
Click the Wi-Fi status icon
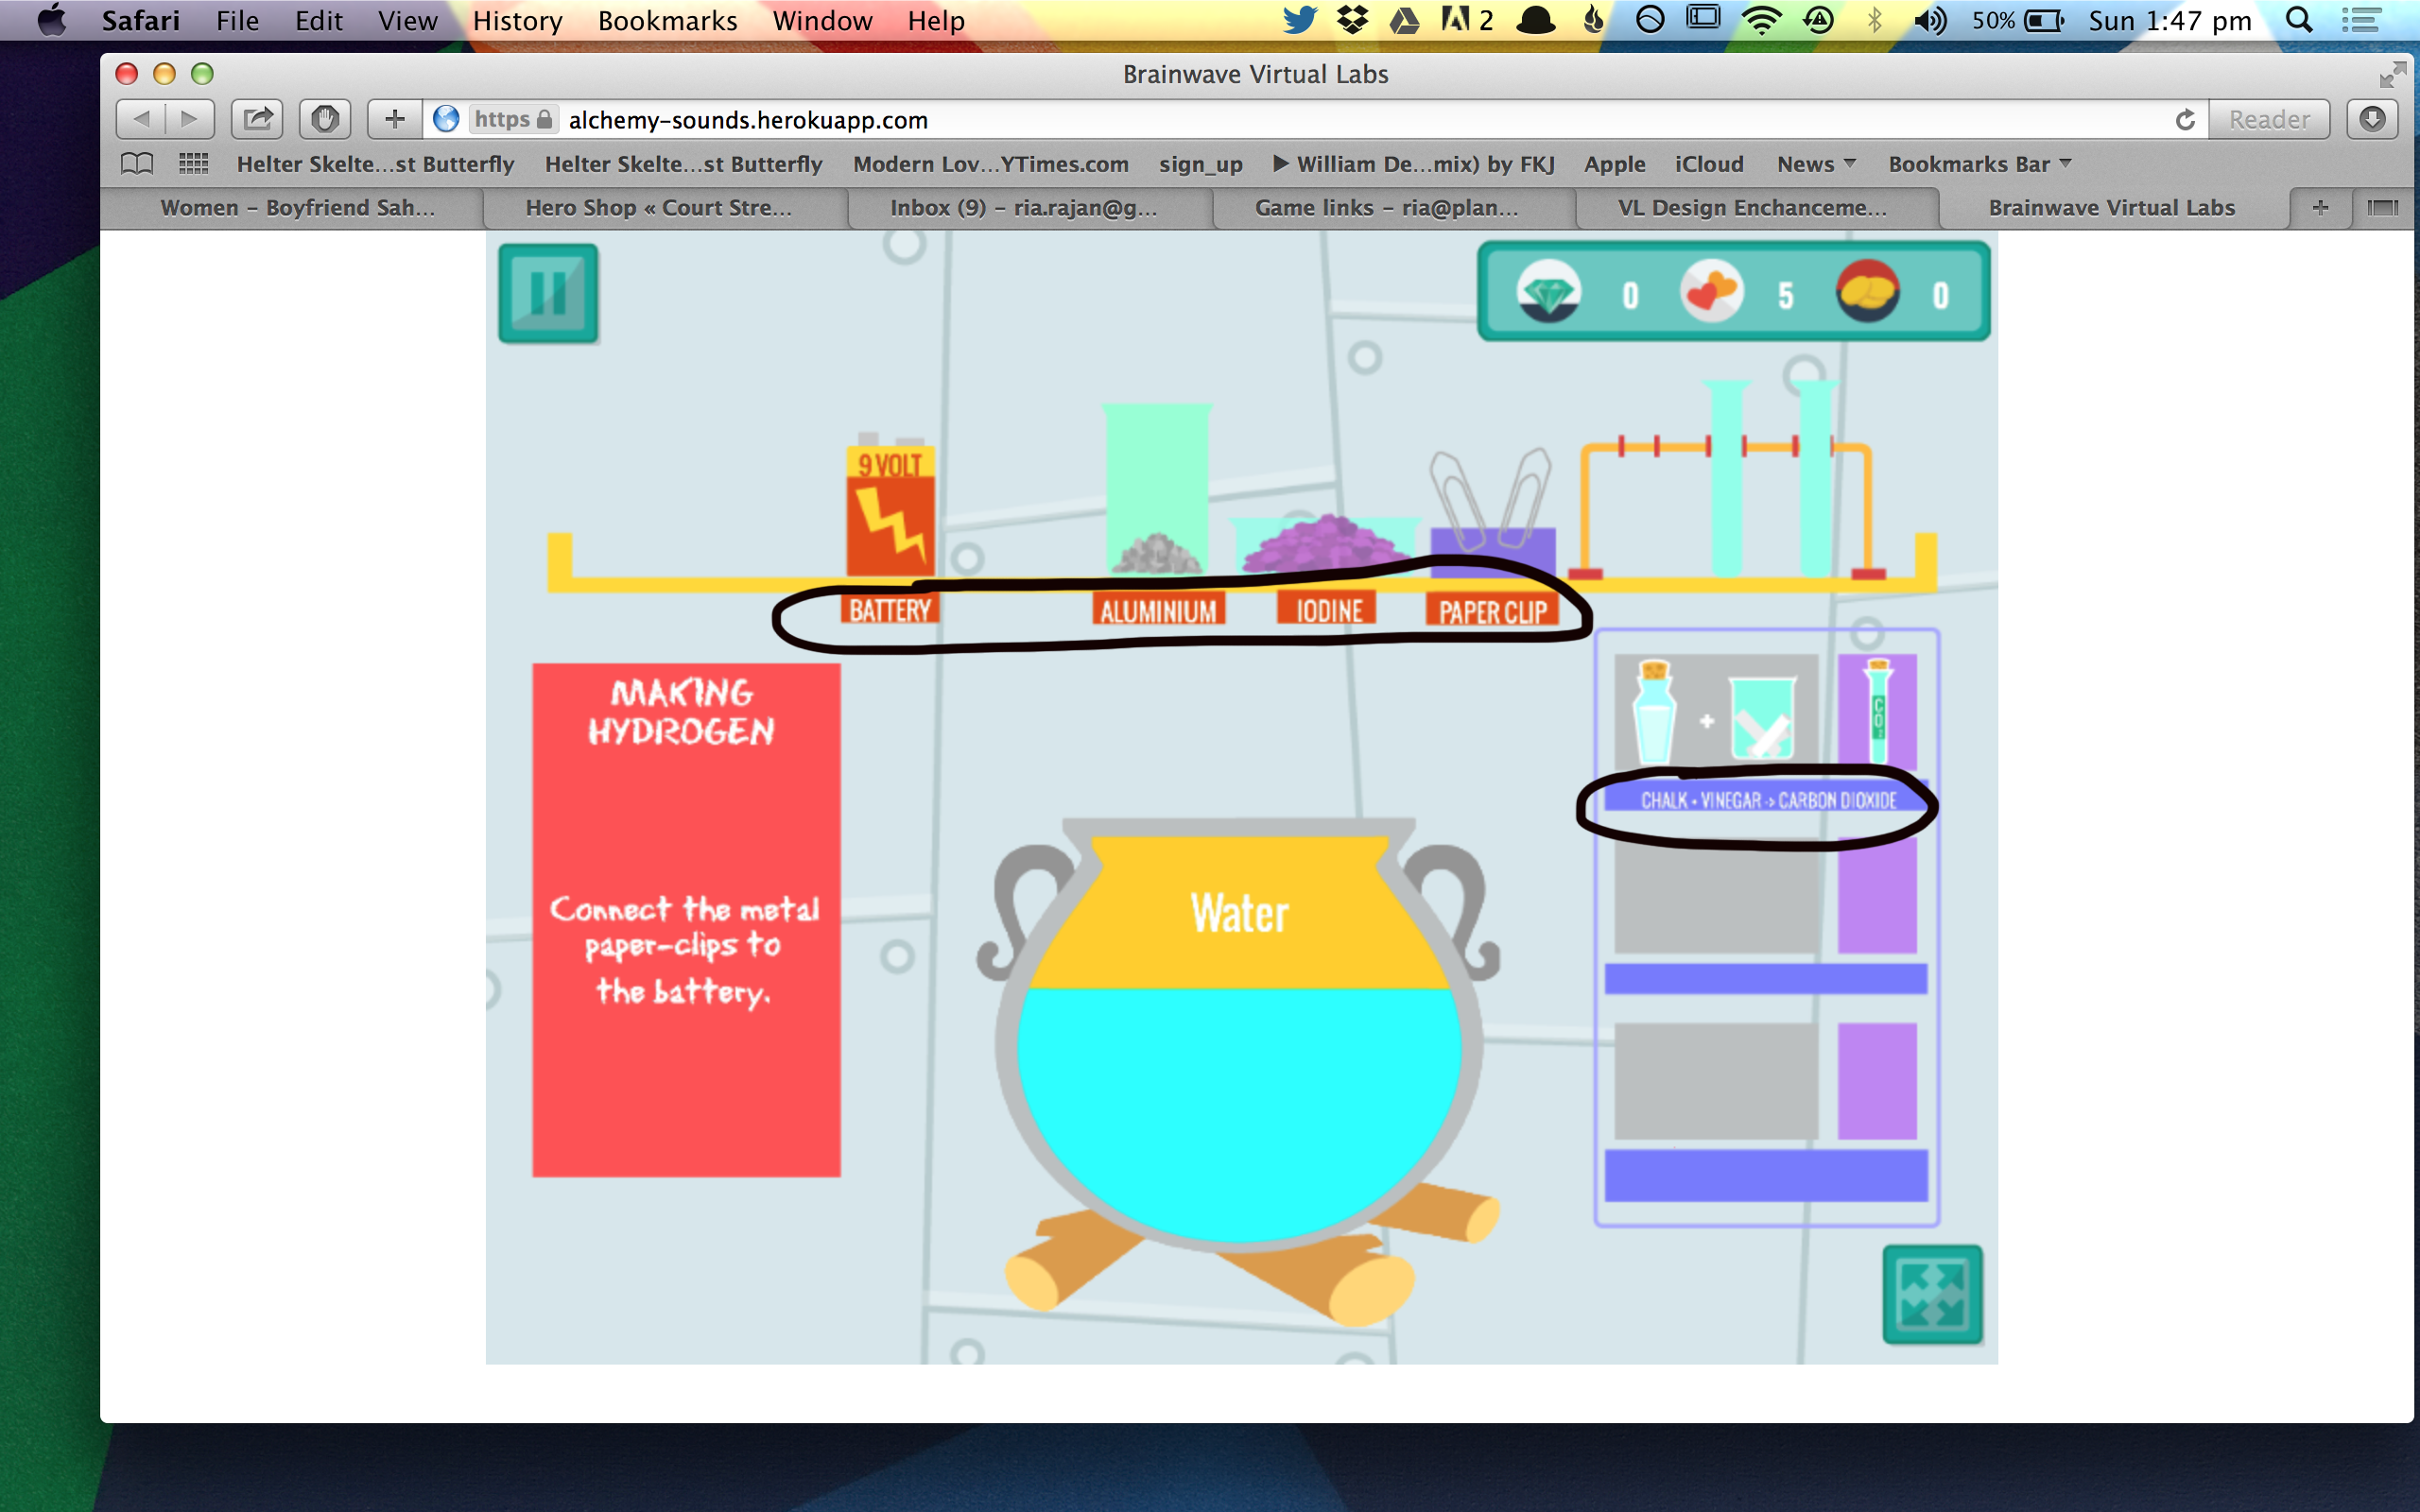click(1760, 20)
